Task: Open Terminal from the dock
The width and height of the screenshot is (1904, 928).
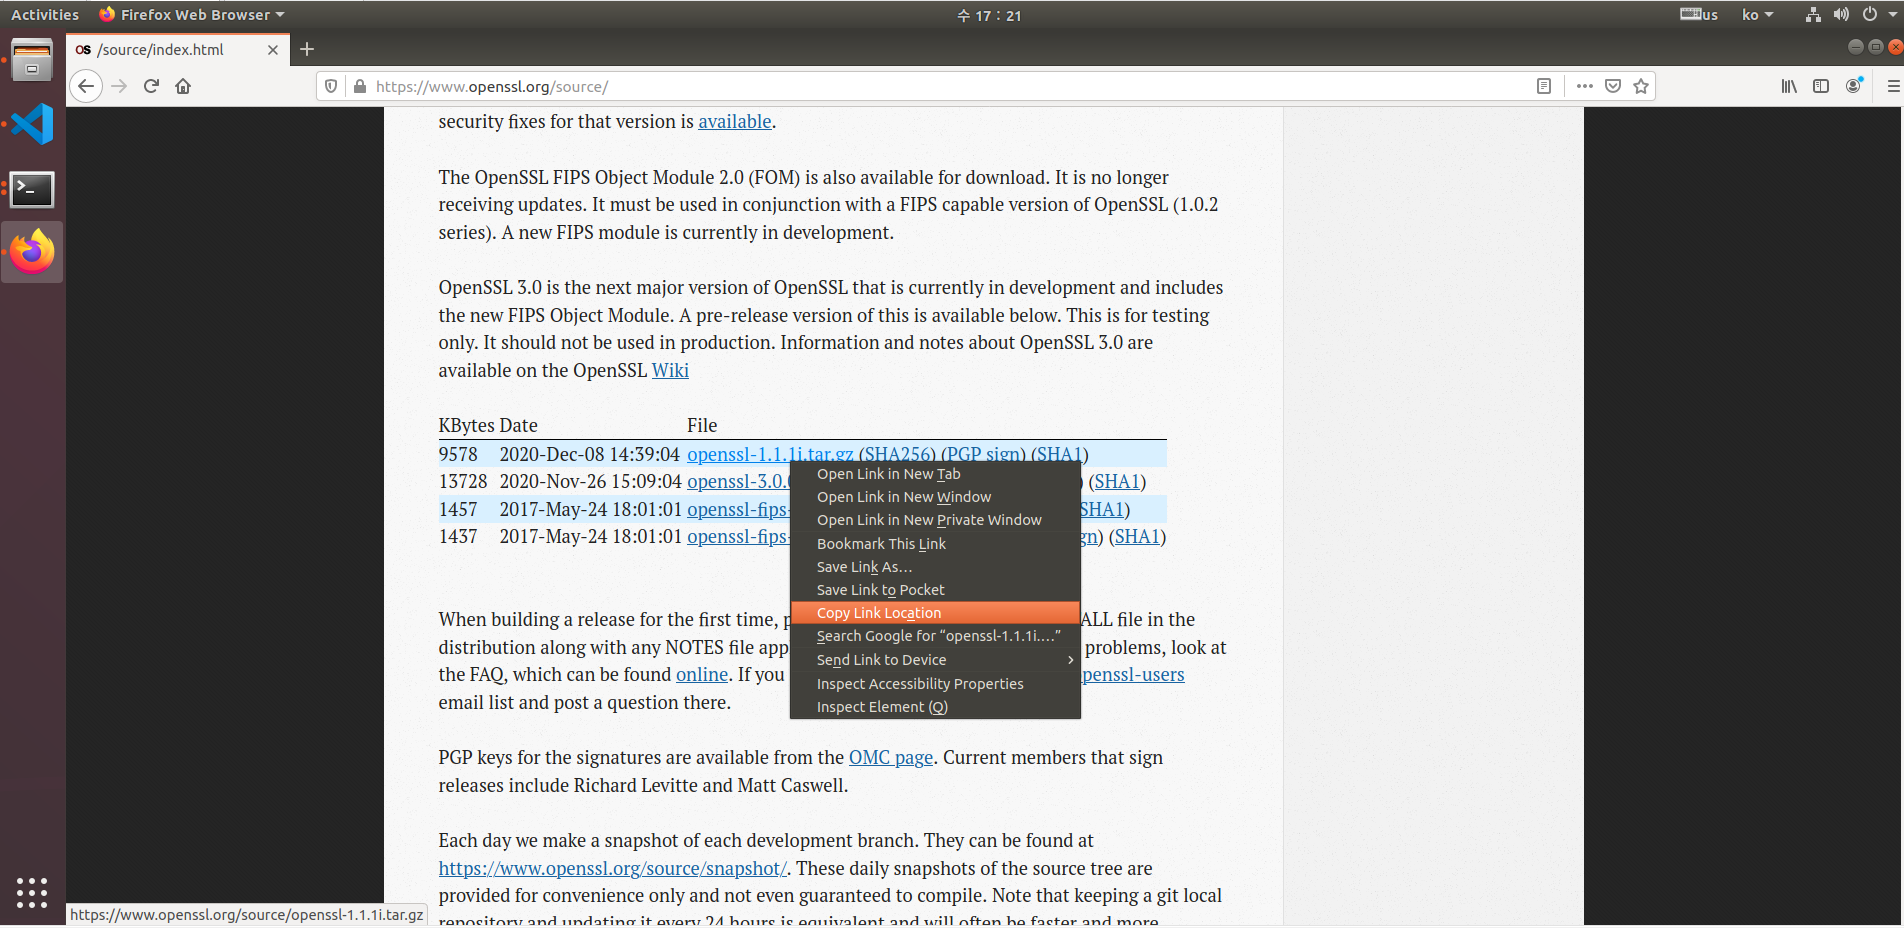Action: point(32,188)
